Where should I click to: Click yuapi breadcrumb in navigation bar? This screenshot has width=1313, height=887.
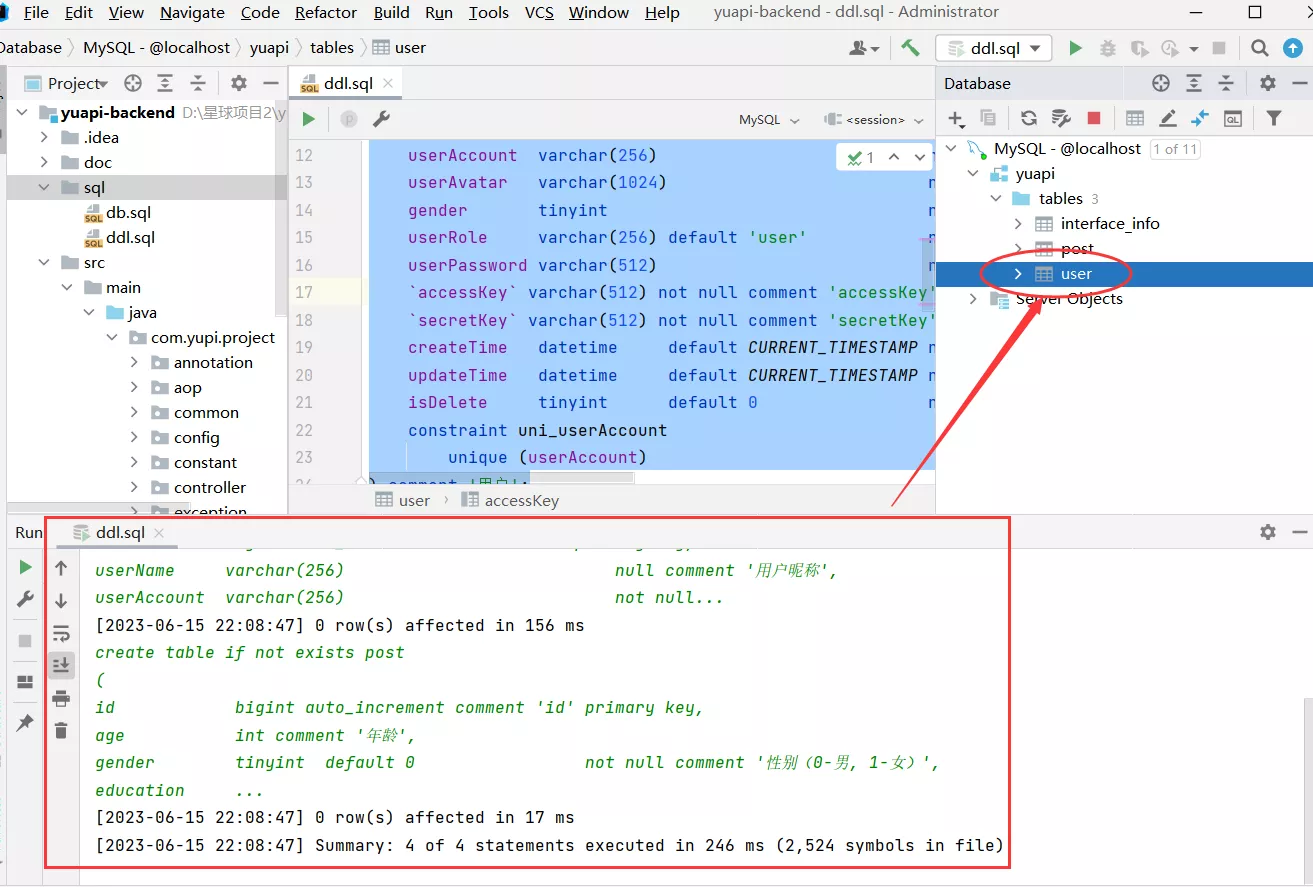pos(269,47)
